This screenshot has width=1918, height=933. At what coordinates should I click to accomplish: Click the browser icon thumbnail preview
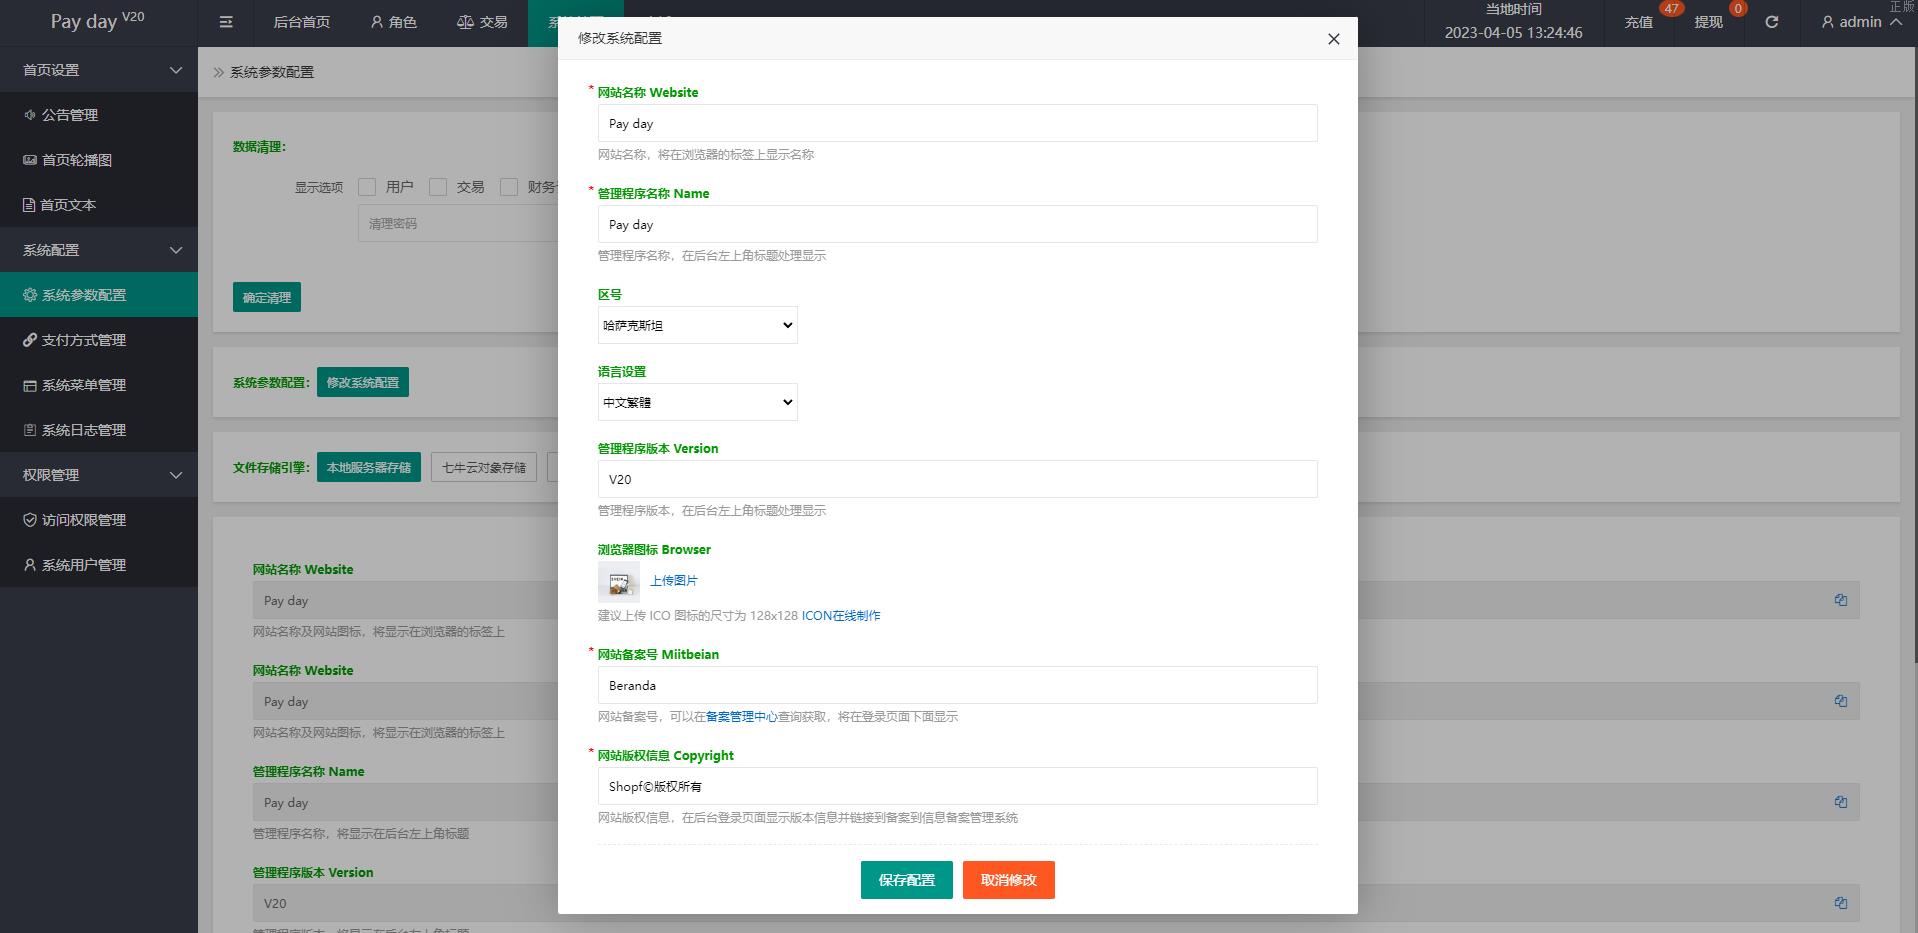click(x=619, y=581)
